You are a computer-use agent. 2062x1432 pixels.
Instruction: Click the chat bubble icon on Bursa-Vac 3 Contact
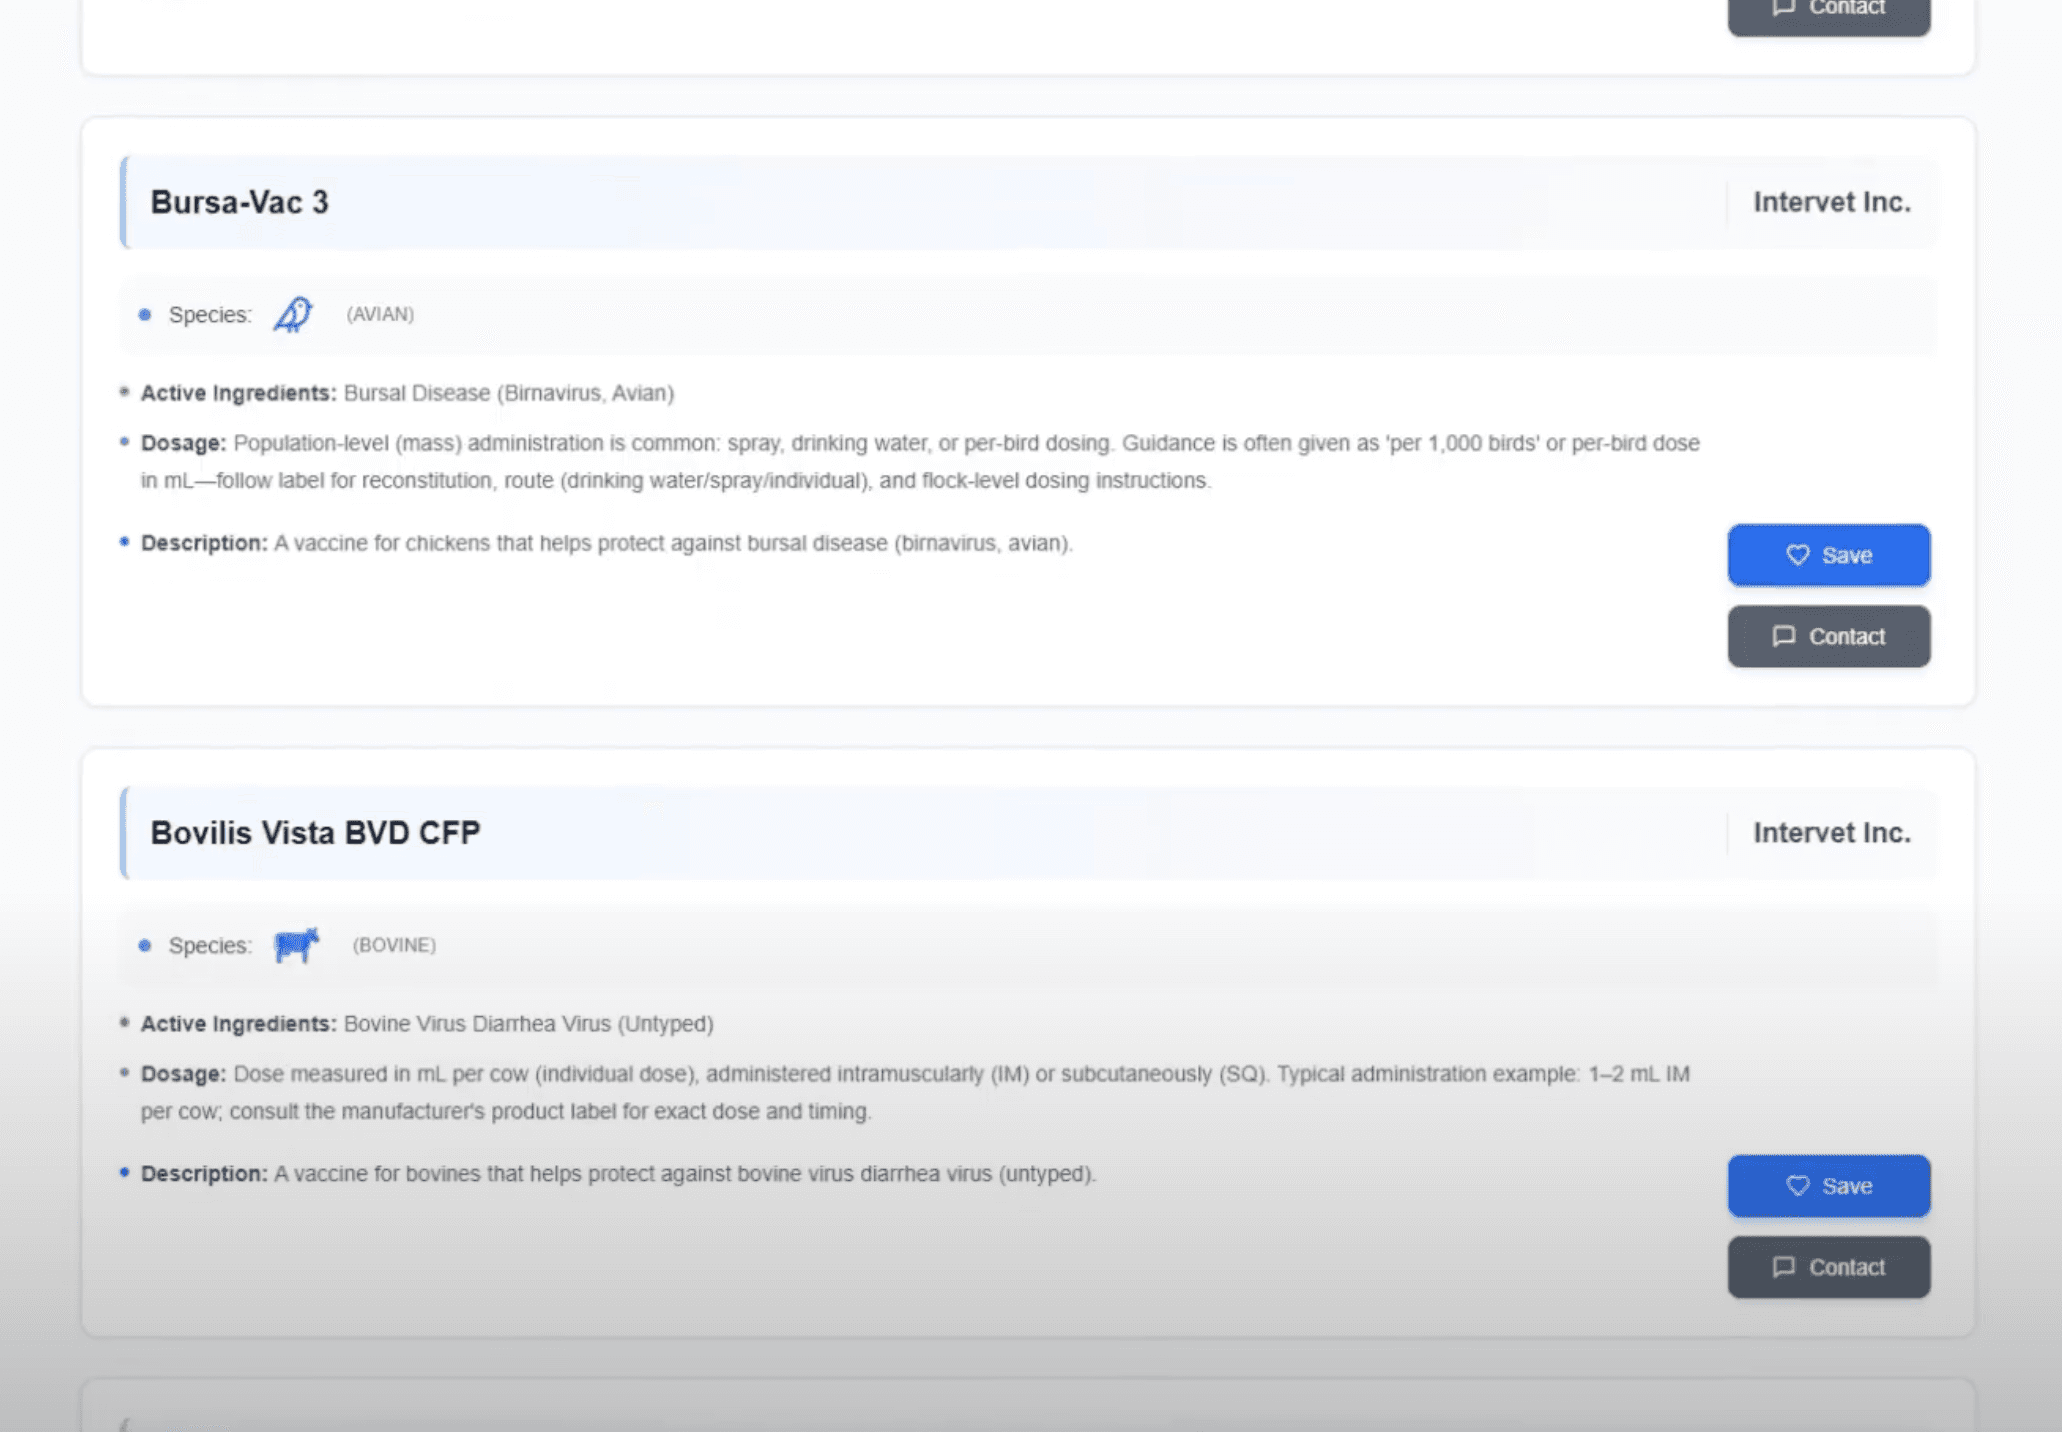point(1784,636)
